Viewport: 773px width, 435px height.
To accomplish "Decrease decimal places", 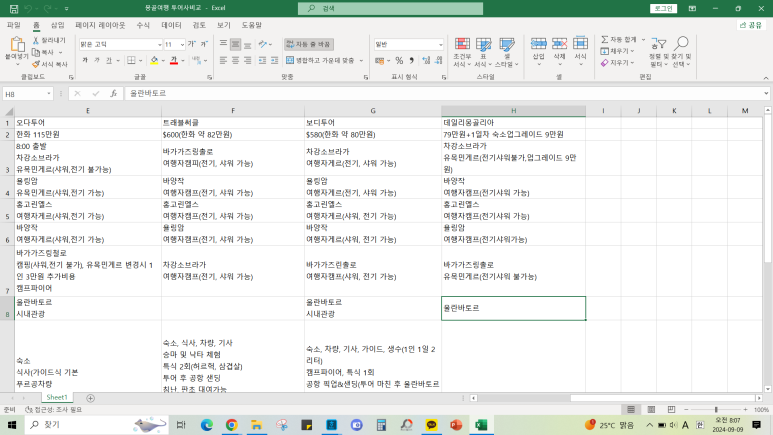I will (x=438, y=61).
